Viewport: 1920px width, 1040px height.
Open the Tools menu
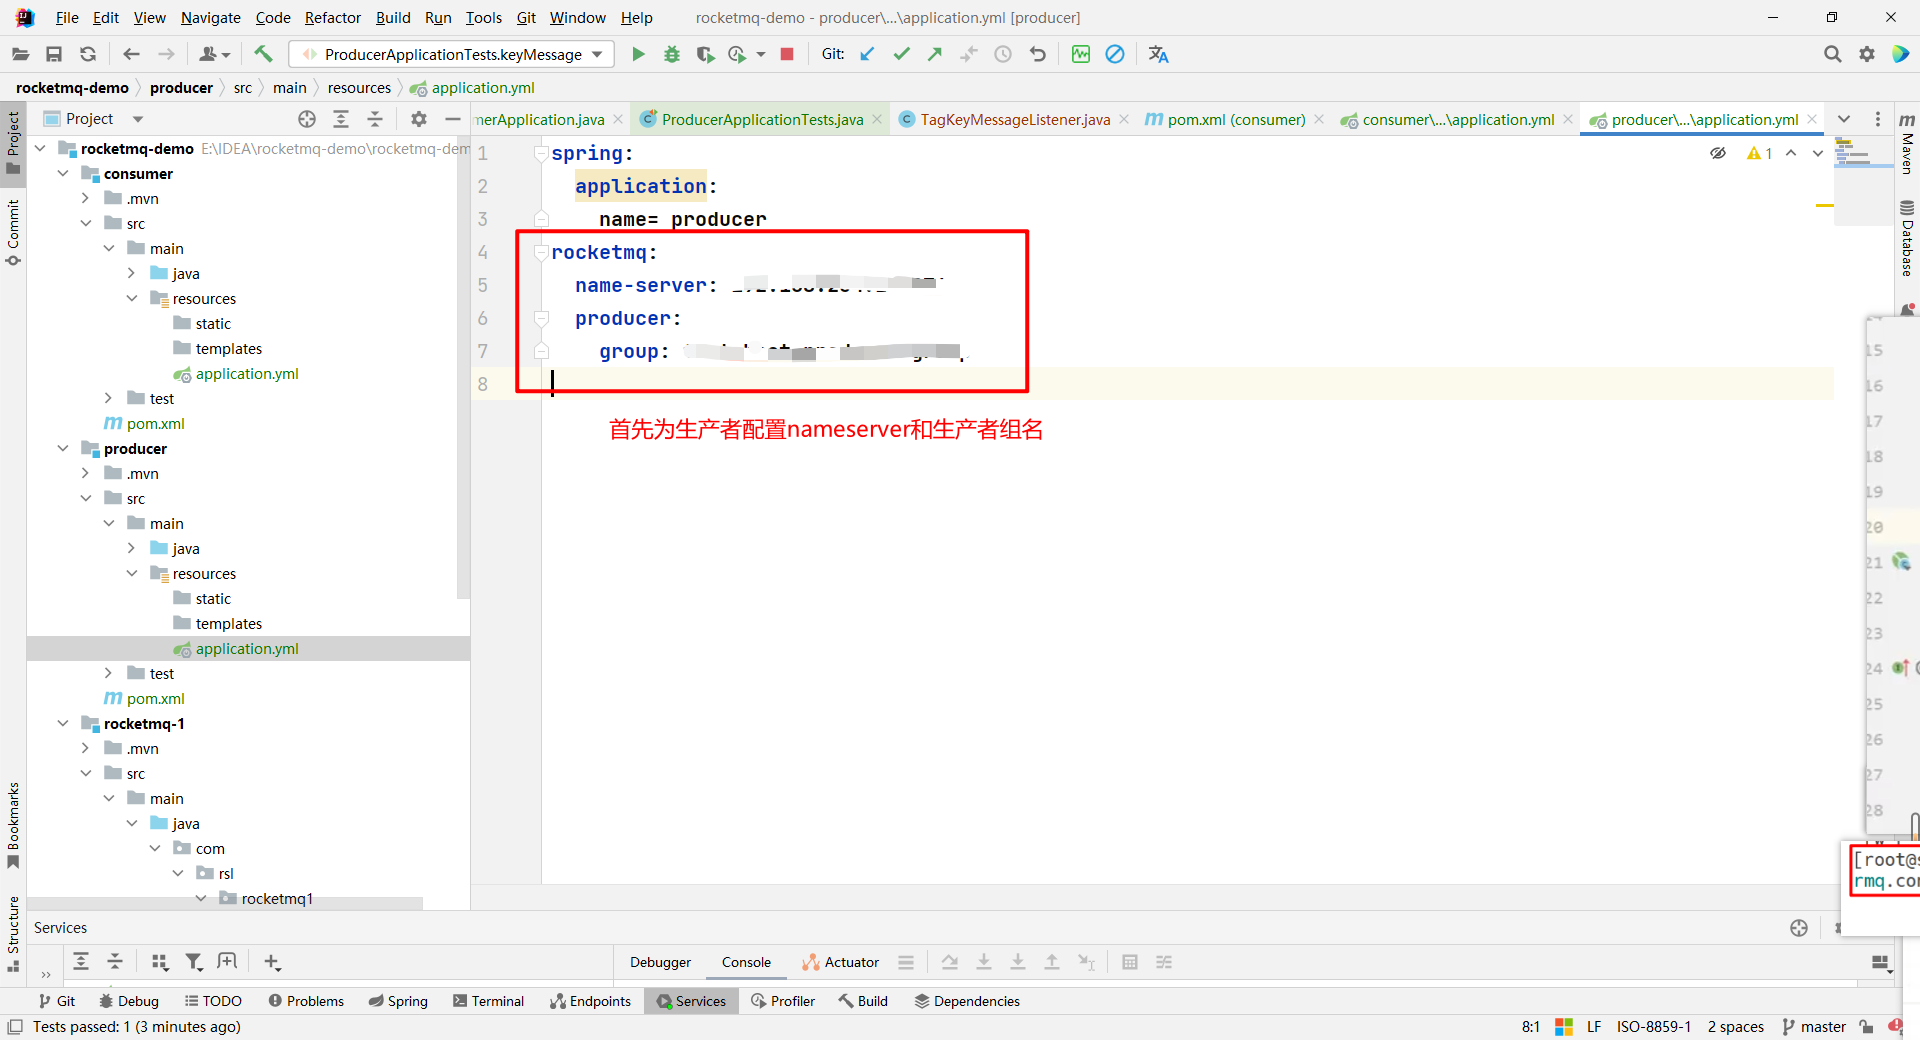point(484,18)
